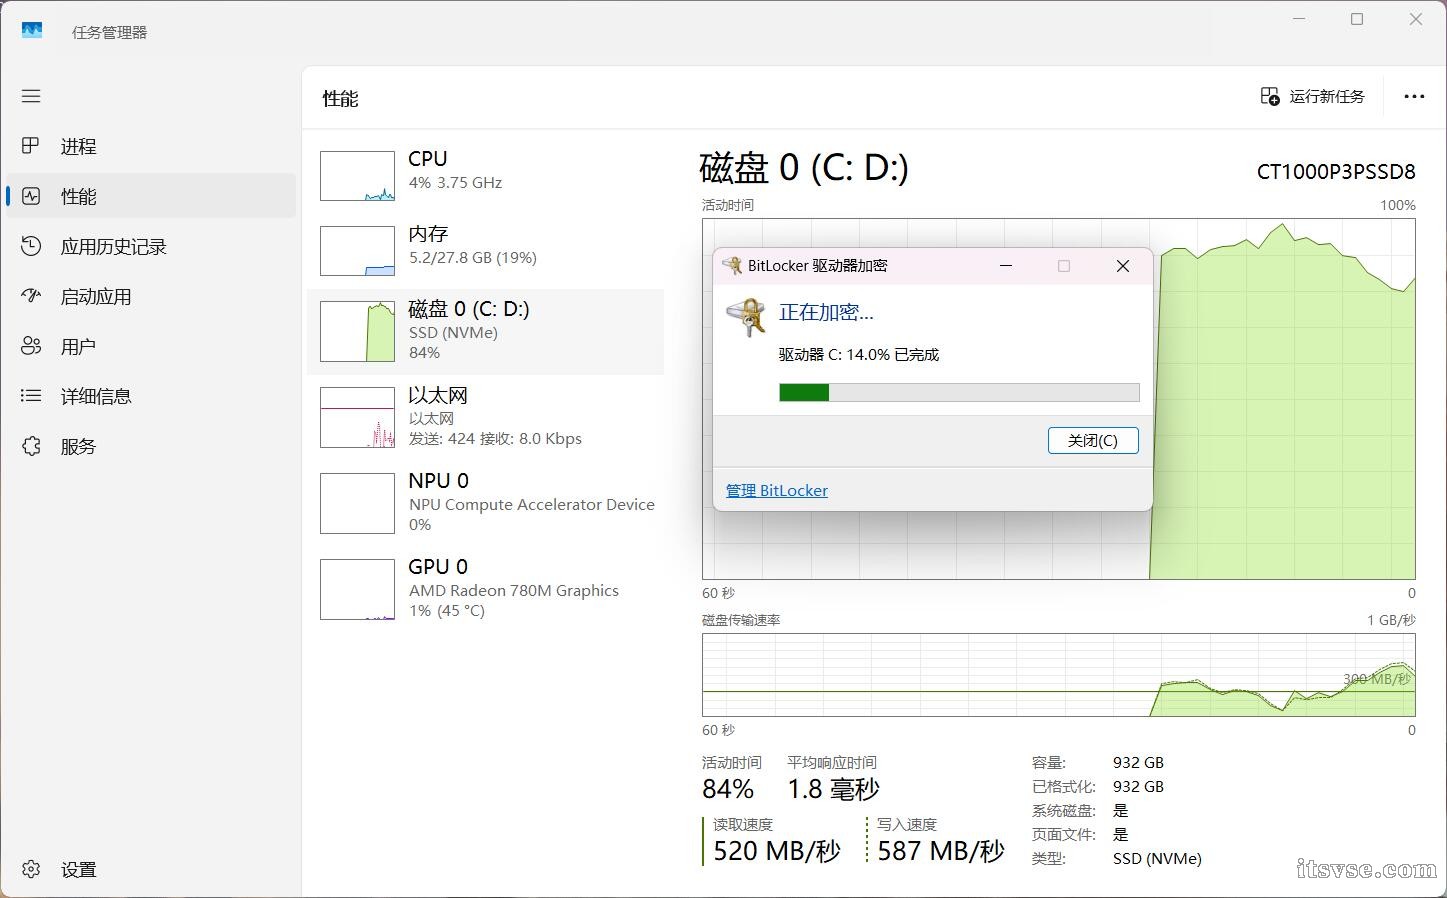Click 520 MB/秒 read speed value
Viewport: 1447px width, 898px height.
click(777, 851)
